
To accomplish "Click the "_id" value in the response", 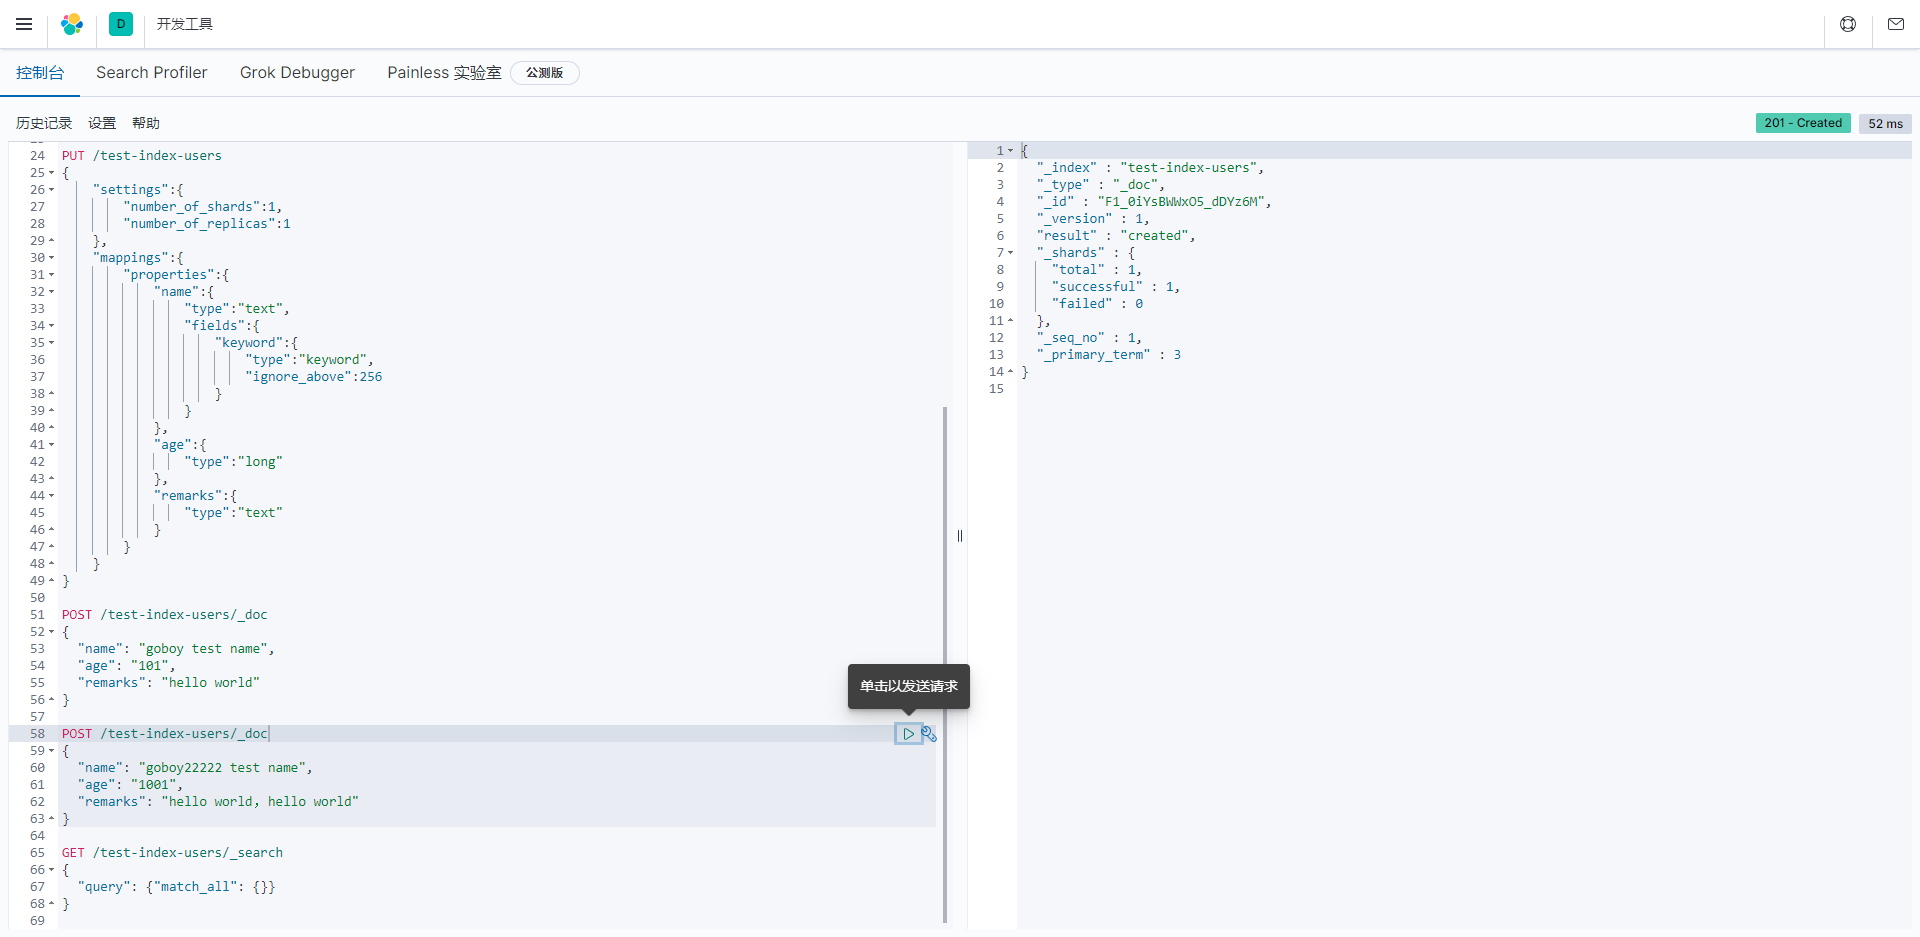I will [1184, 202].
